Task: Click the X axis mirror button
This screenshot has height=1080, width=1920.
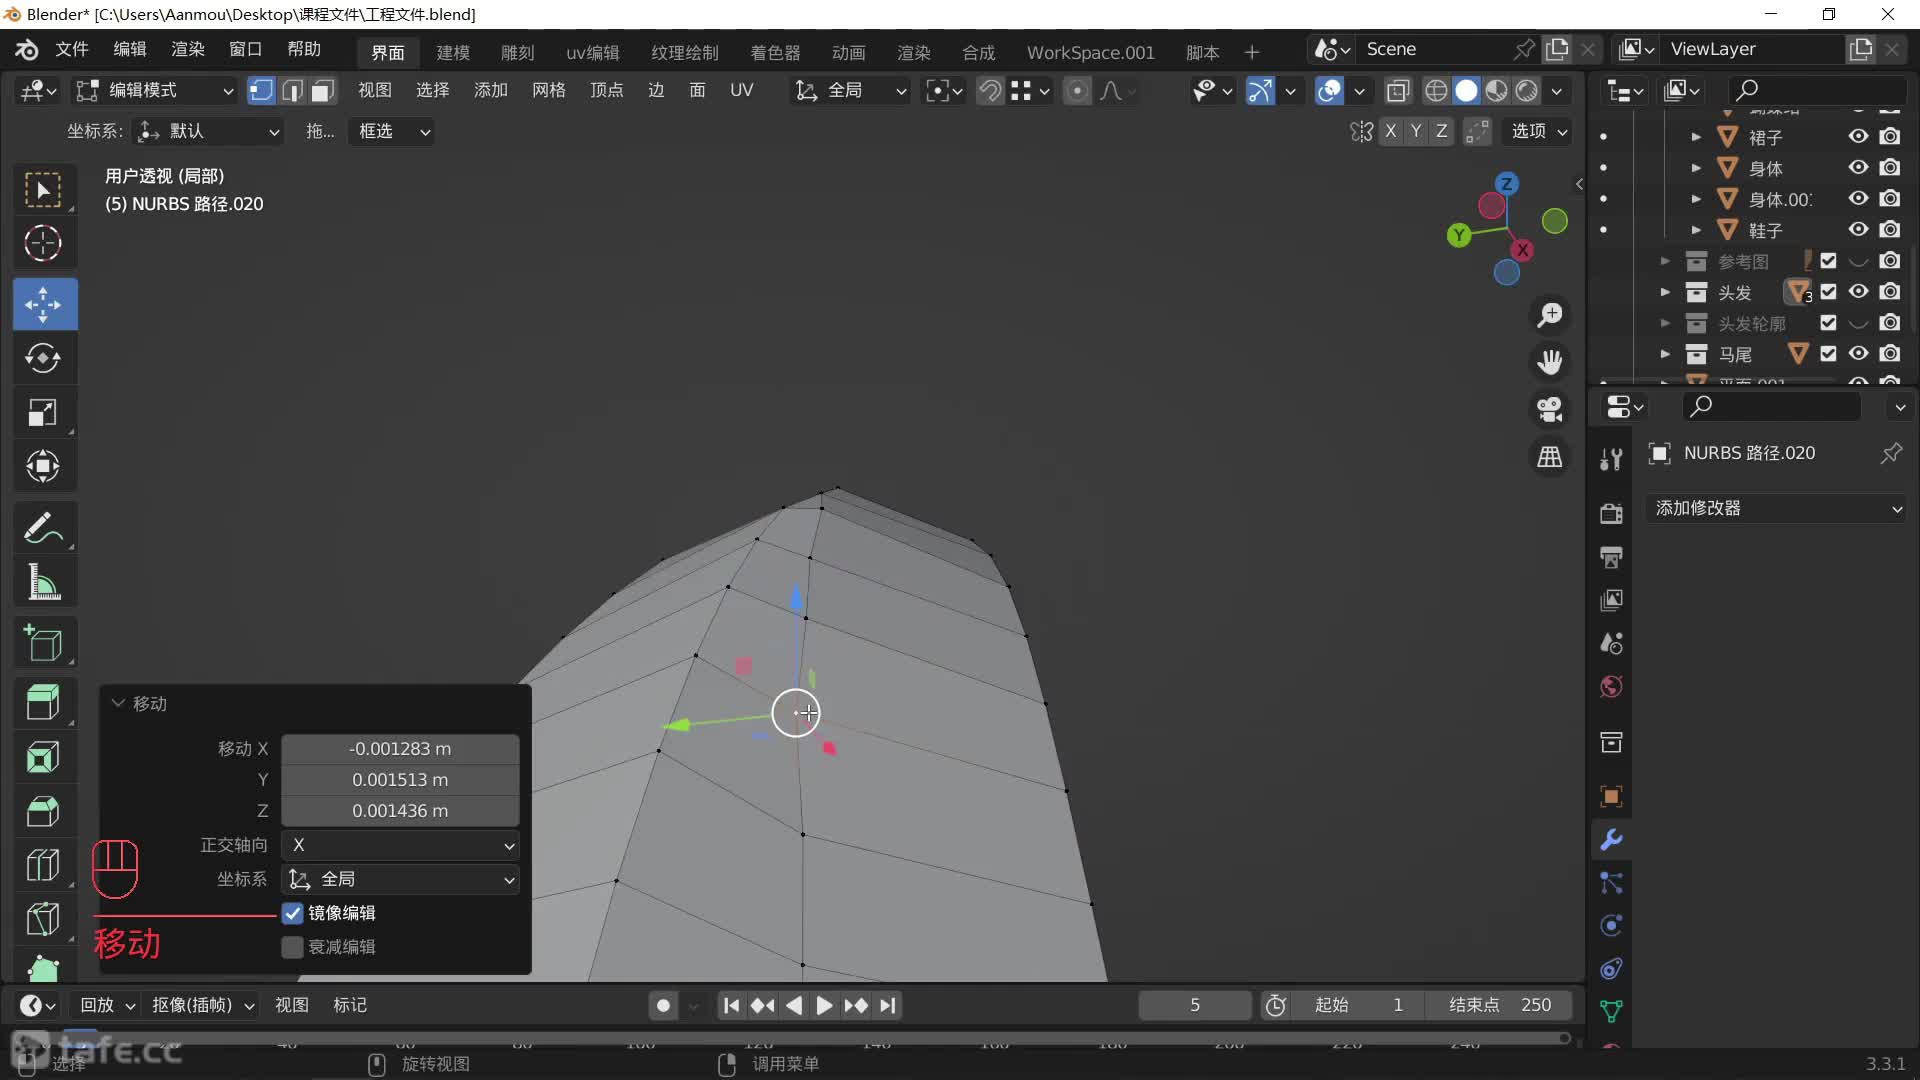Action: click(1390, 131)
